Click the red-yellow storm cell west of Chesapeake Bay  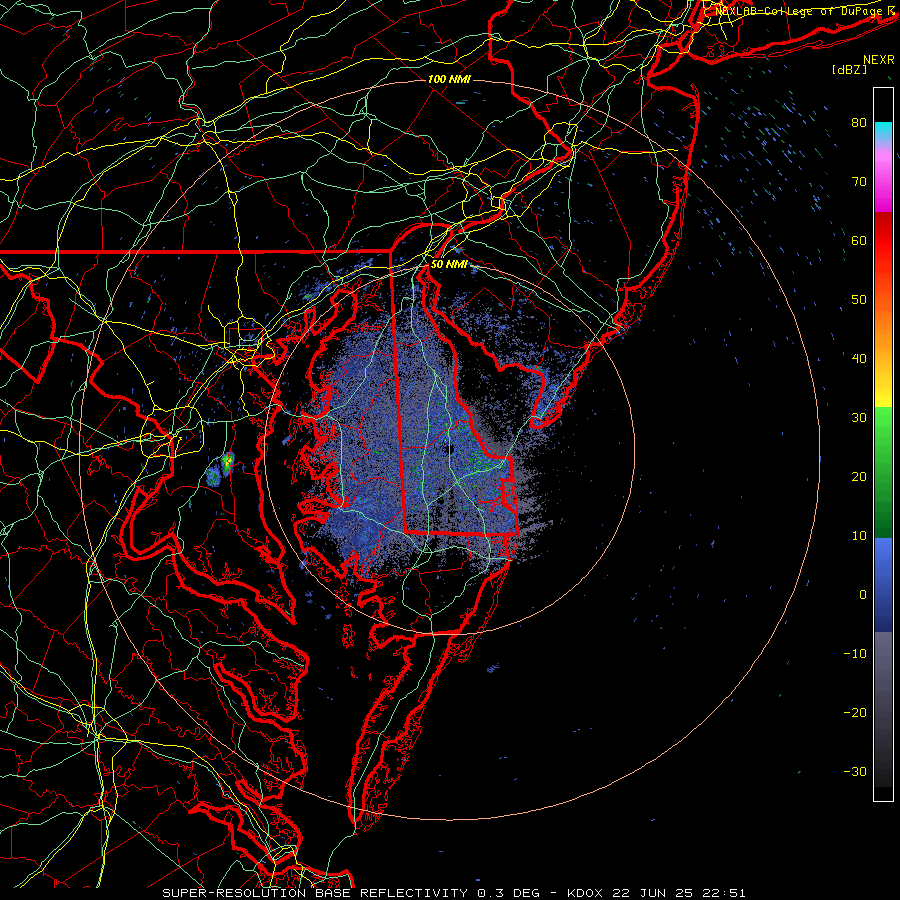coord(228,463)
